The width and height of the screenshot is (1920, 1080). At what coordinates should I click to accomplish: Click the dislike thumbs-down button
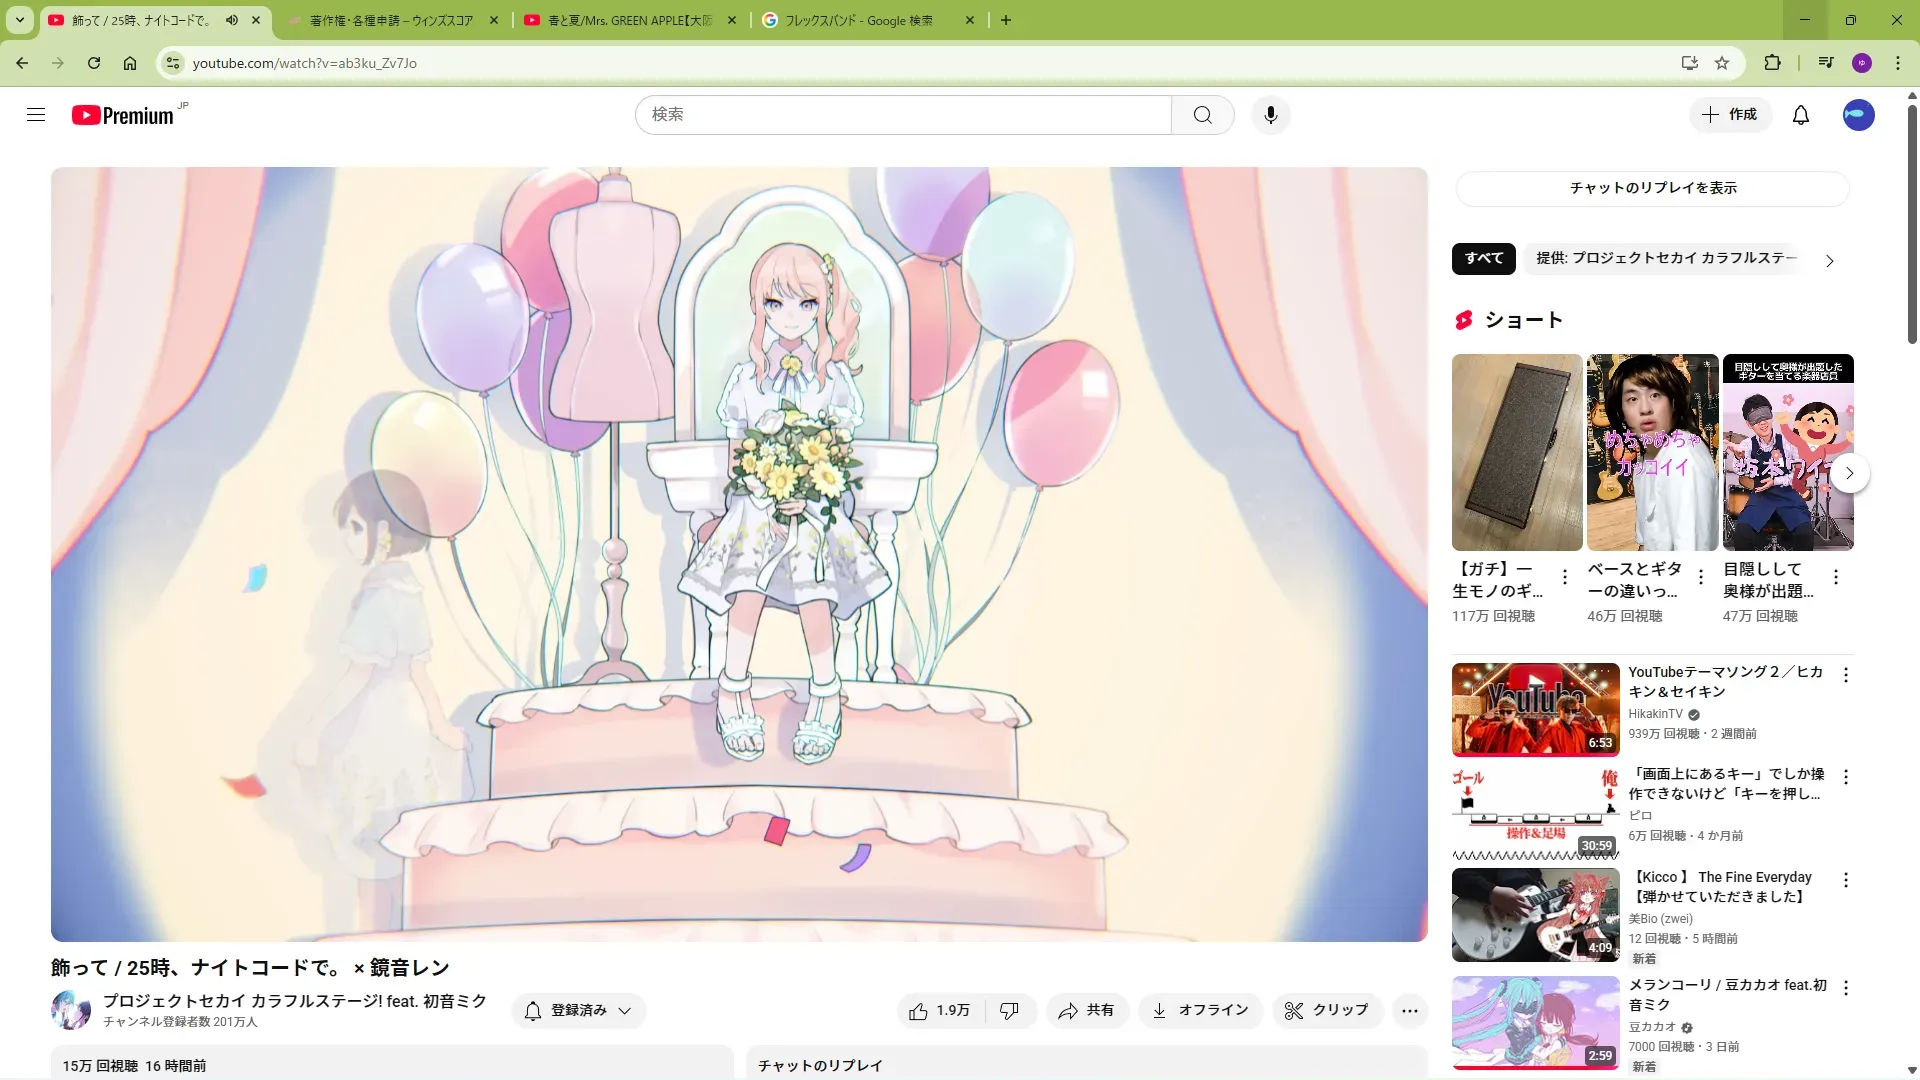(1009, 1011)
